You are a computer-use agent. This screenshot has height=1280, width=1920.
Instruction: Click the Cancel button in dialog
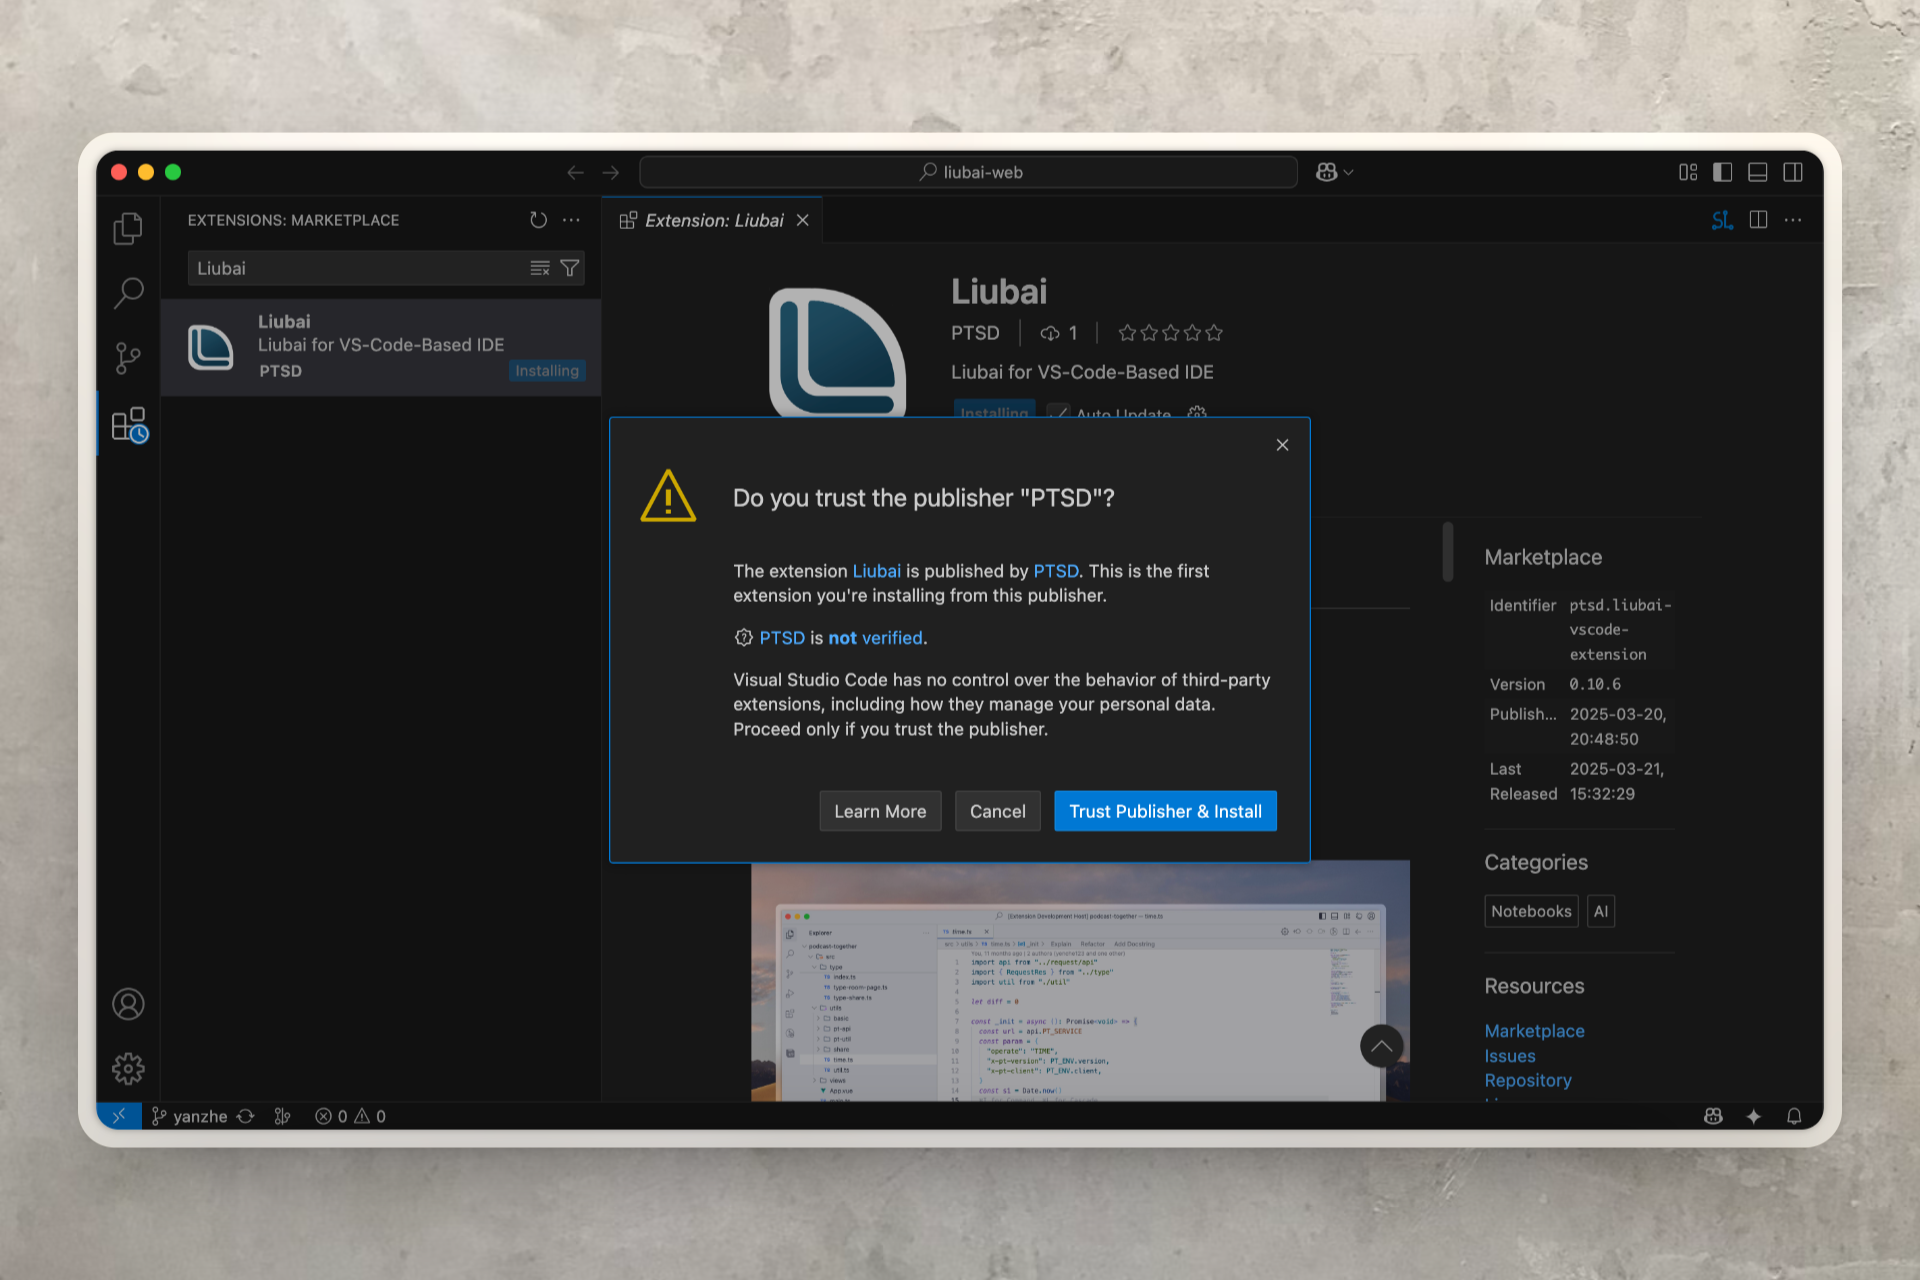[997, 811]
